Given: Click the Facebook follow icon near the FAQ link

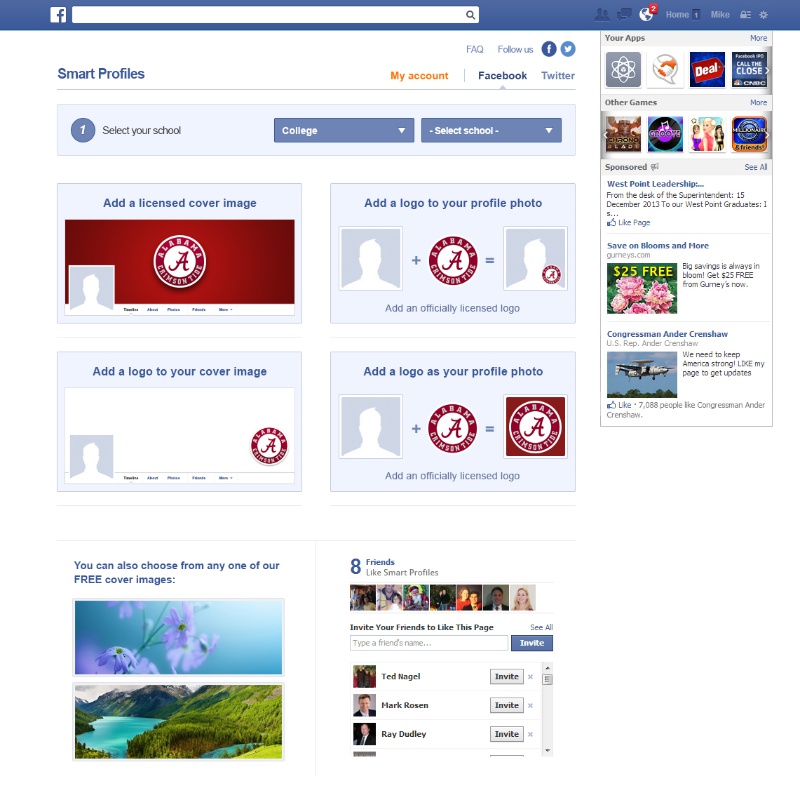Looking at the screenshot, I should click(549, 48).
